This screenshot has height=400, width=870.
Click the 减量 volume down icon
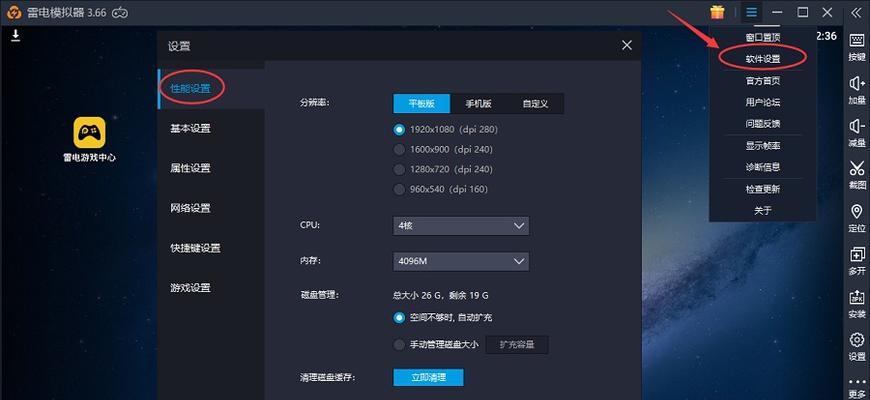click(857, 134)
